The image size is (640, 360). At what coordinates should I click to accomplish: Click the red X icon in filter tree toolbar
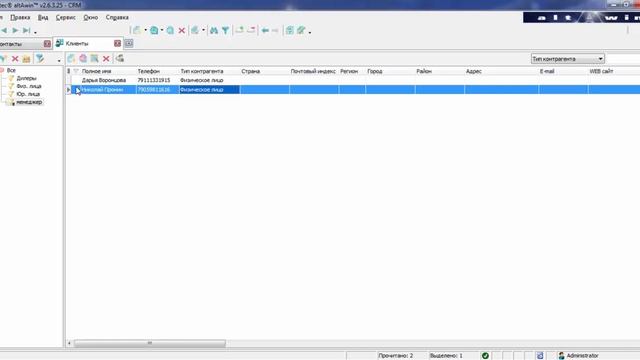pyautogui.click(x=15, y=59)
